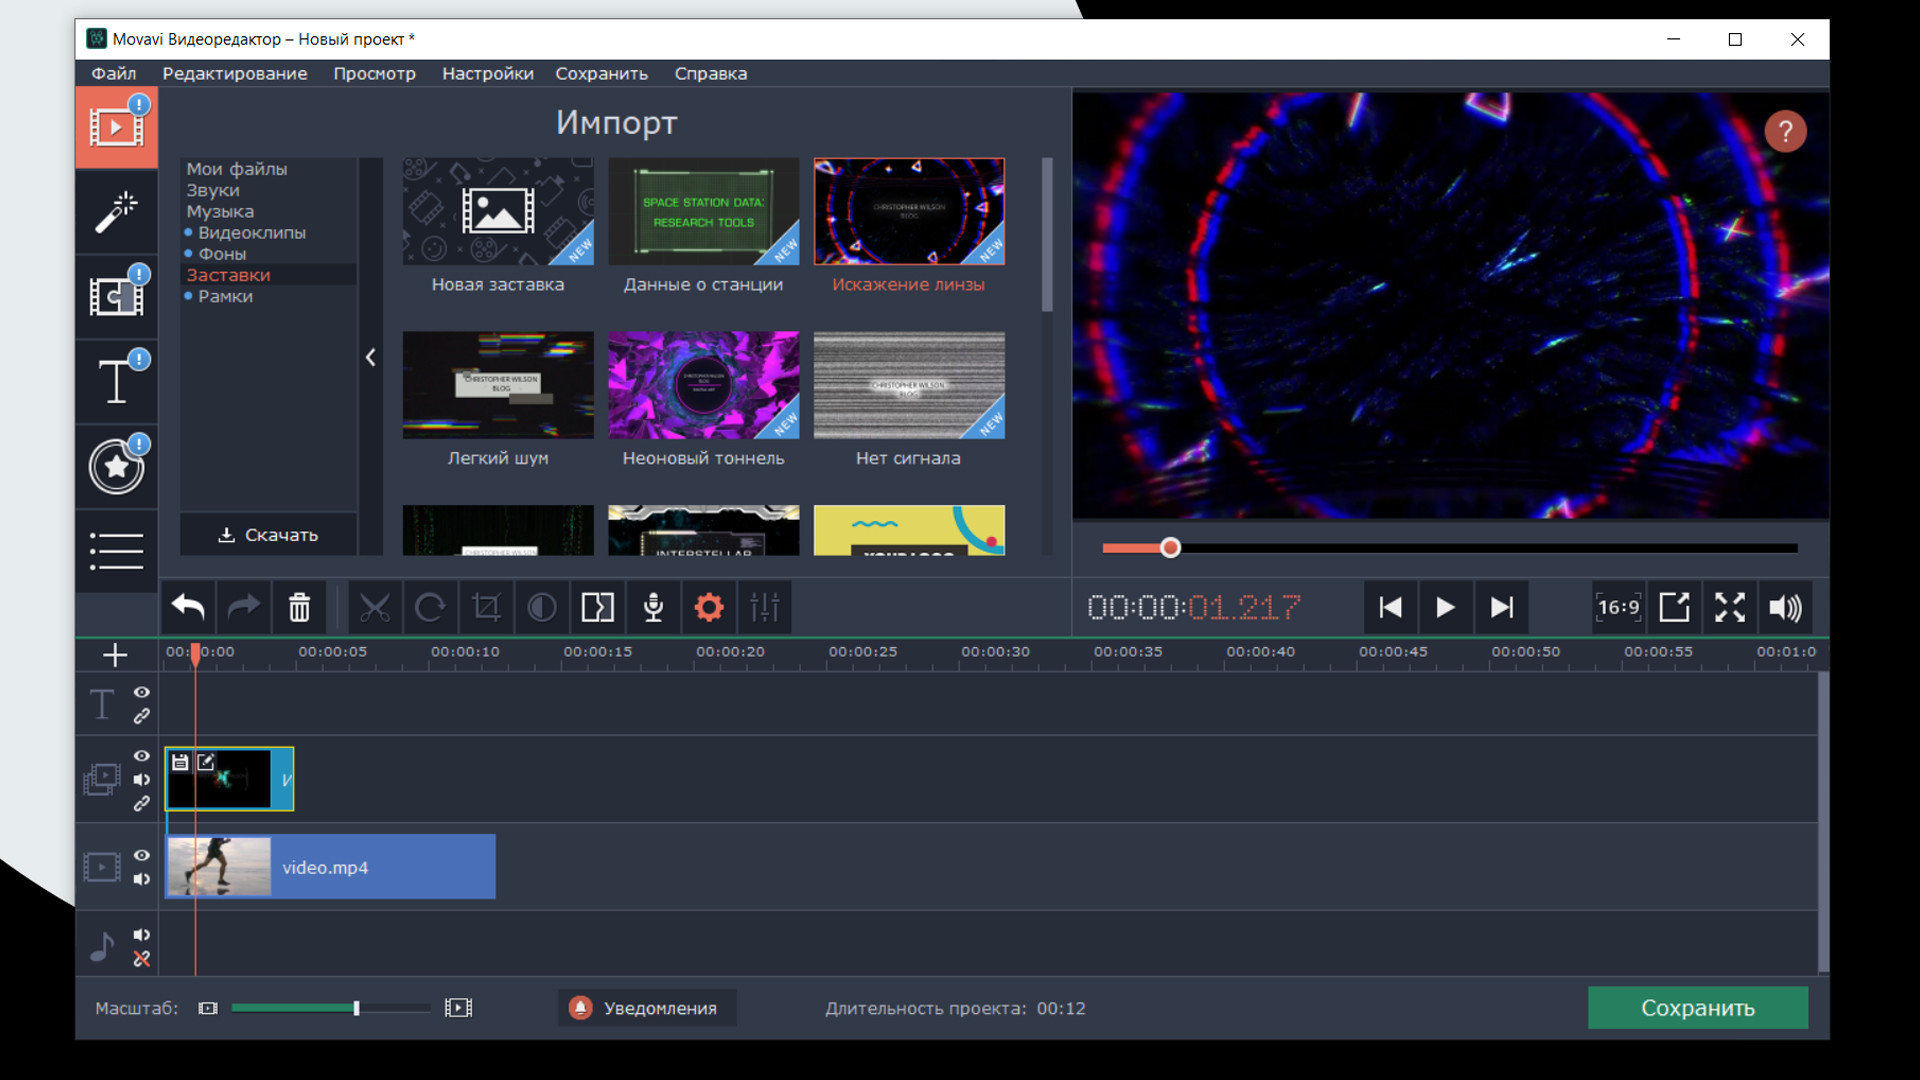Toggle visibility of the titles track
Screen dimensions: 1920x1080
tap(142, 692)
